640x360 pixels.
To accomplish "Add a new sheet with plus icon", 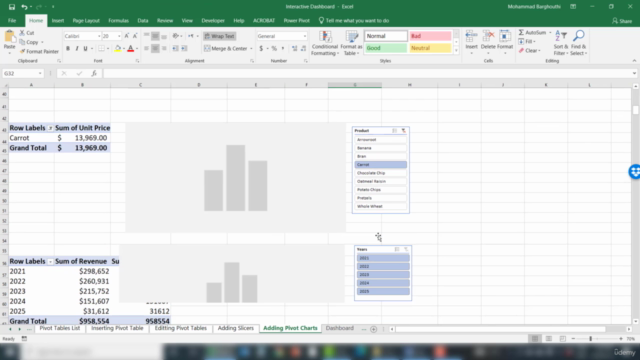I will point(373,329).
